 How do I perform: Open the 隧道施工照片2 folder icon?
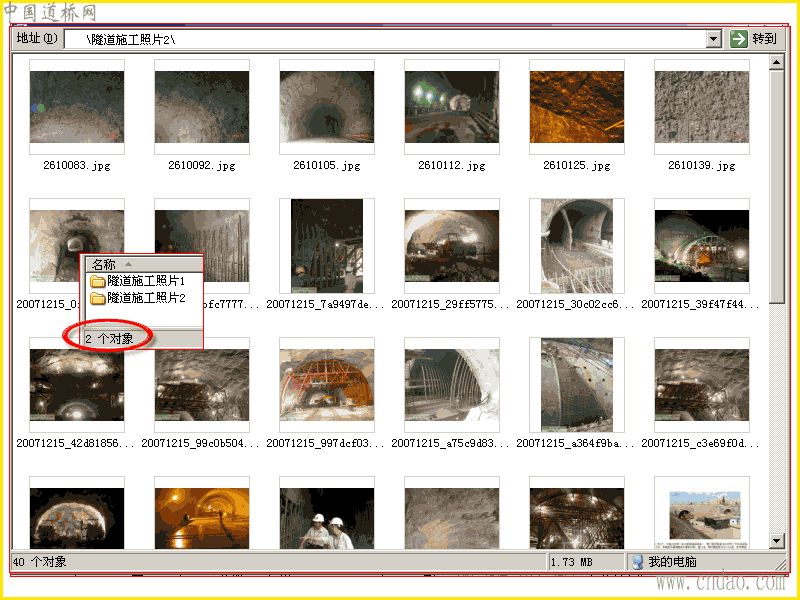point(97,298)
